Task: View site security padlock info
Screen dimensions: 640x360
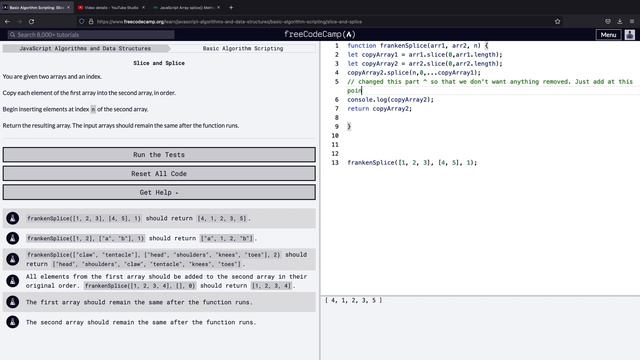Action: pos(91,21)
